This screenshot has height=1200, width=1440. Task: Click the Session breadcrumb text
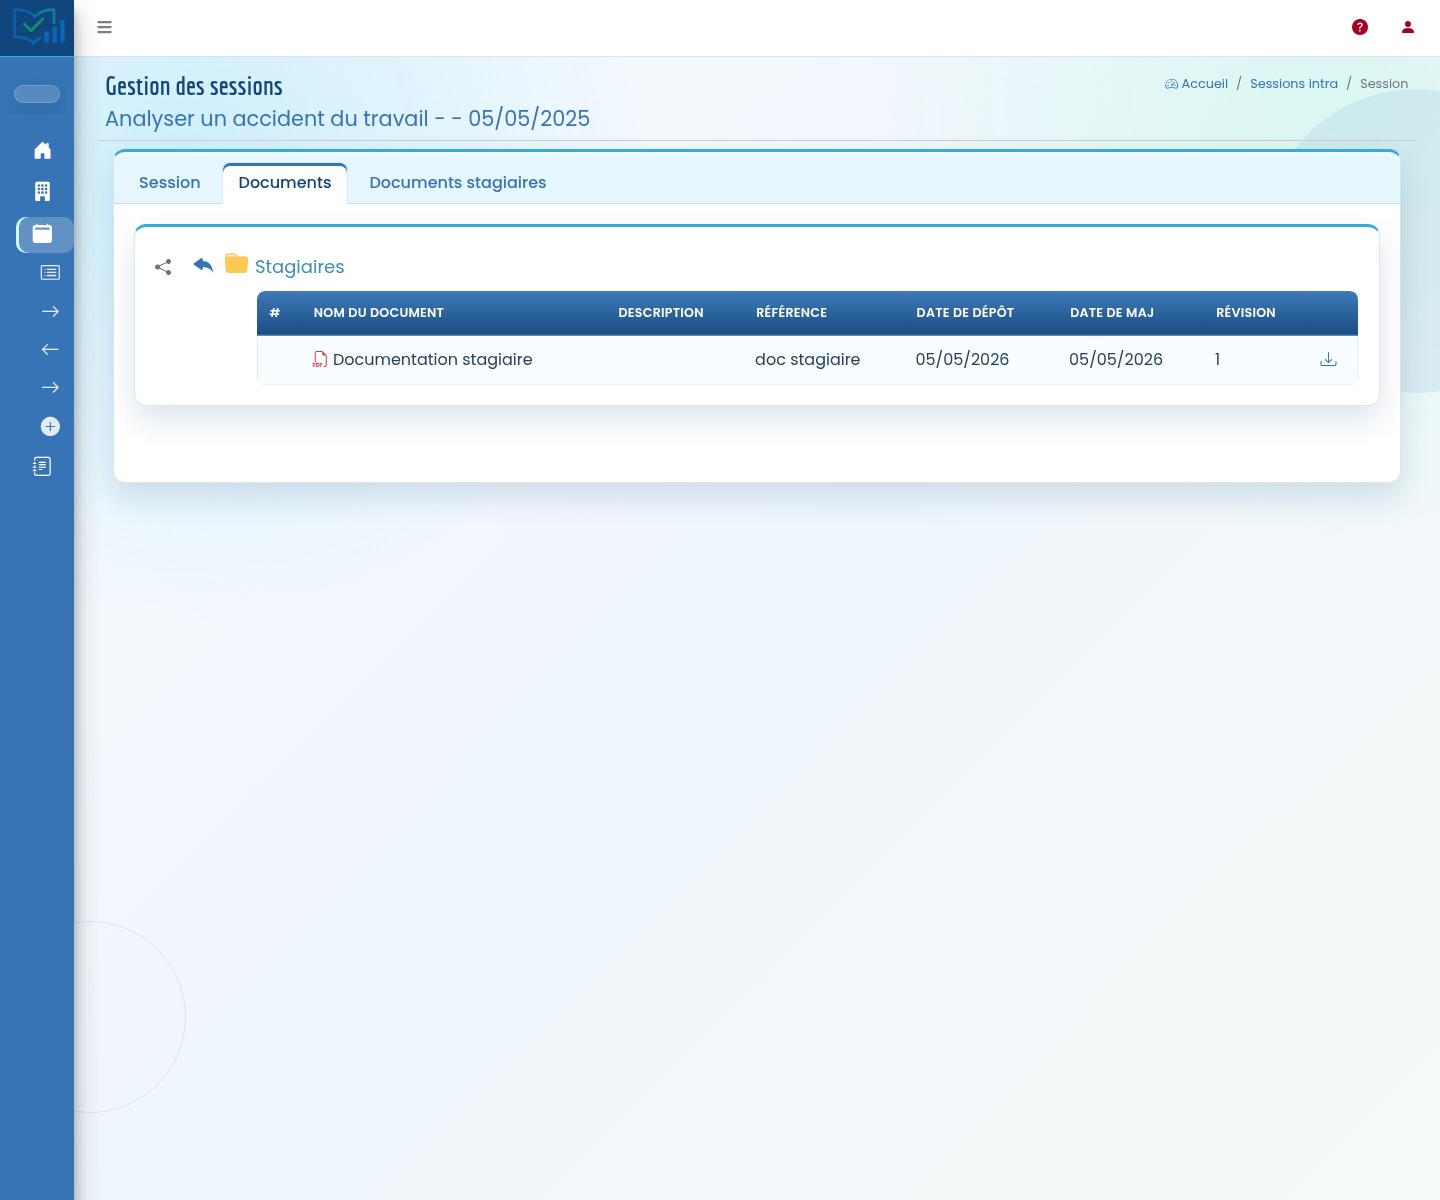(x=1384, y=84)
